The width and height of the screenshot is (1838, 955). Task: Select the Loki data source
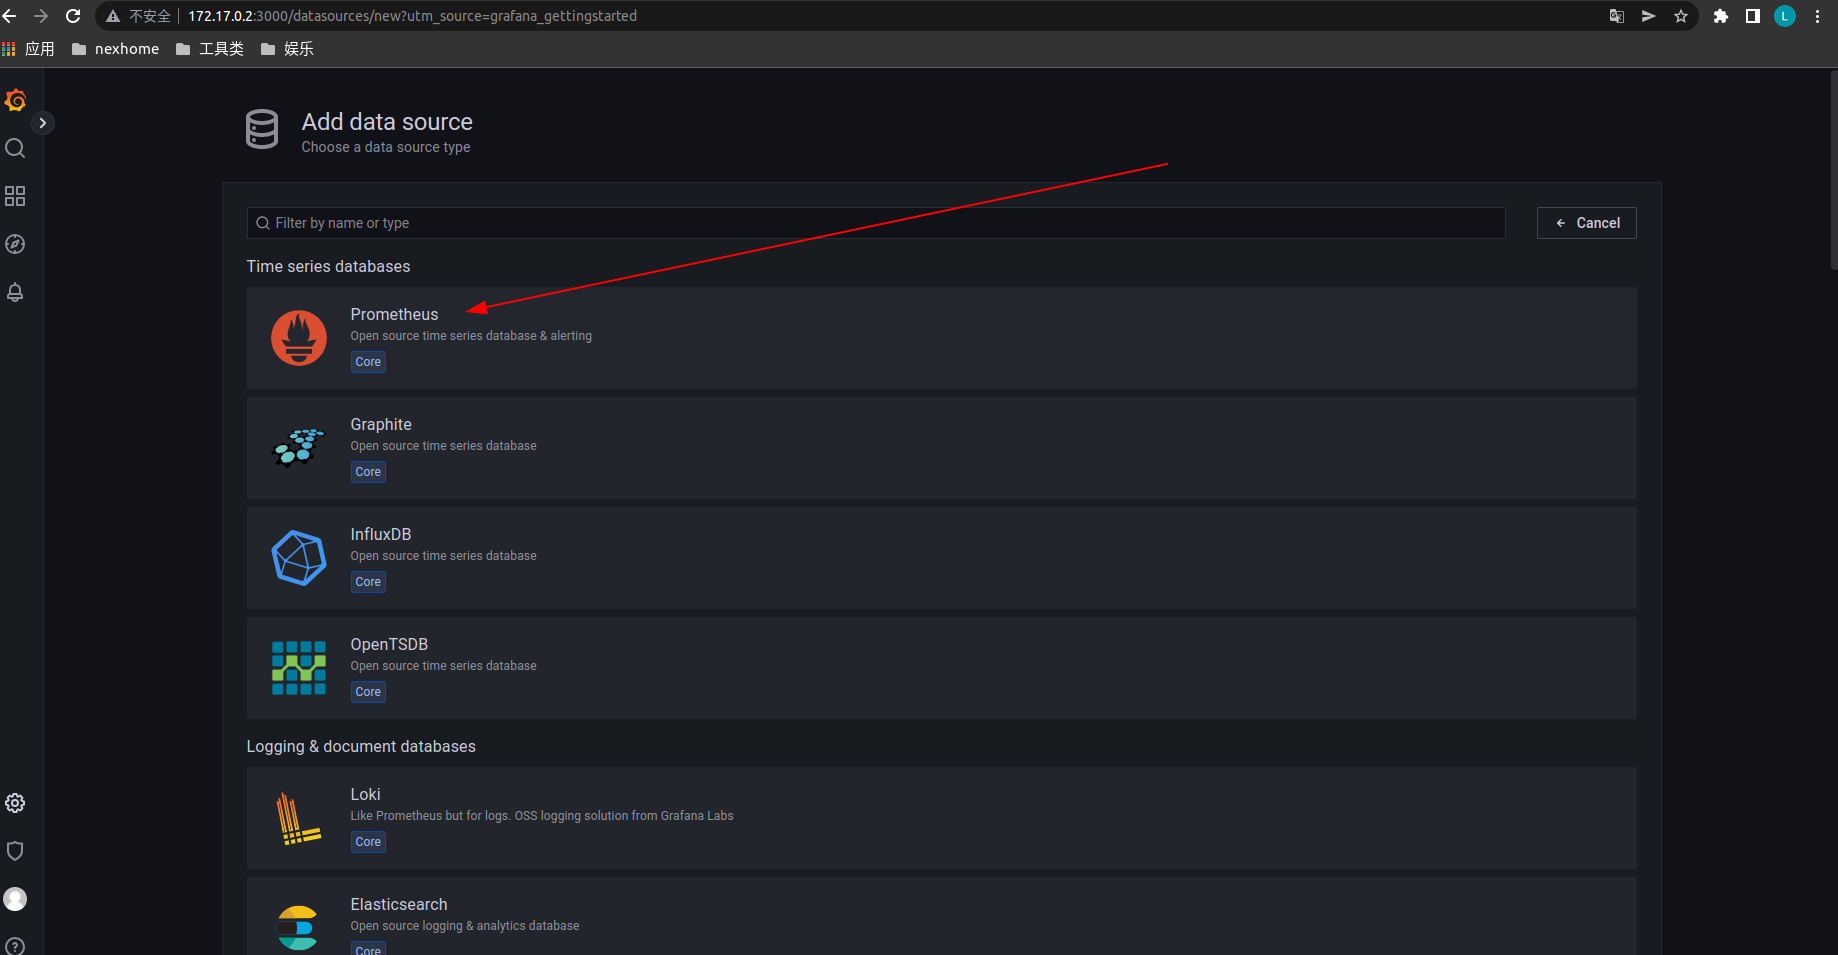942,818
